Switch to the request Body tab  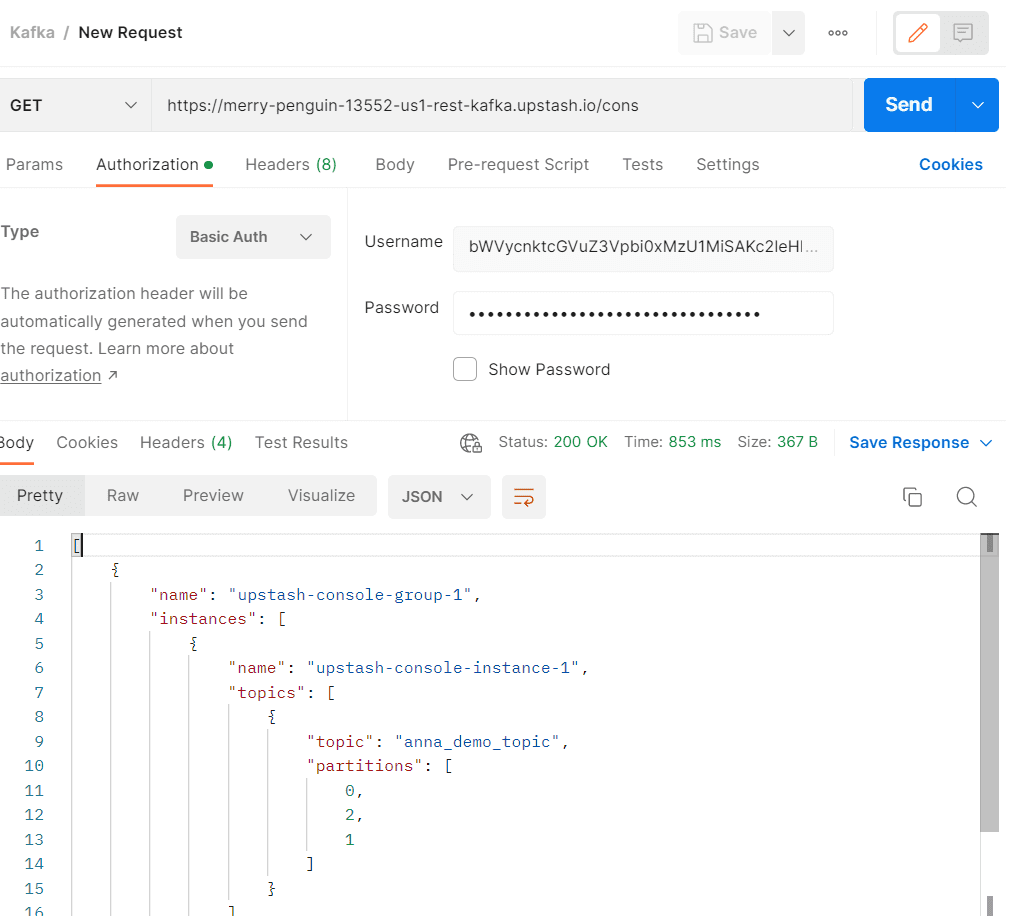tap(395, 165)
